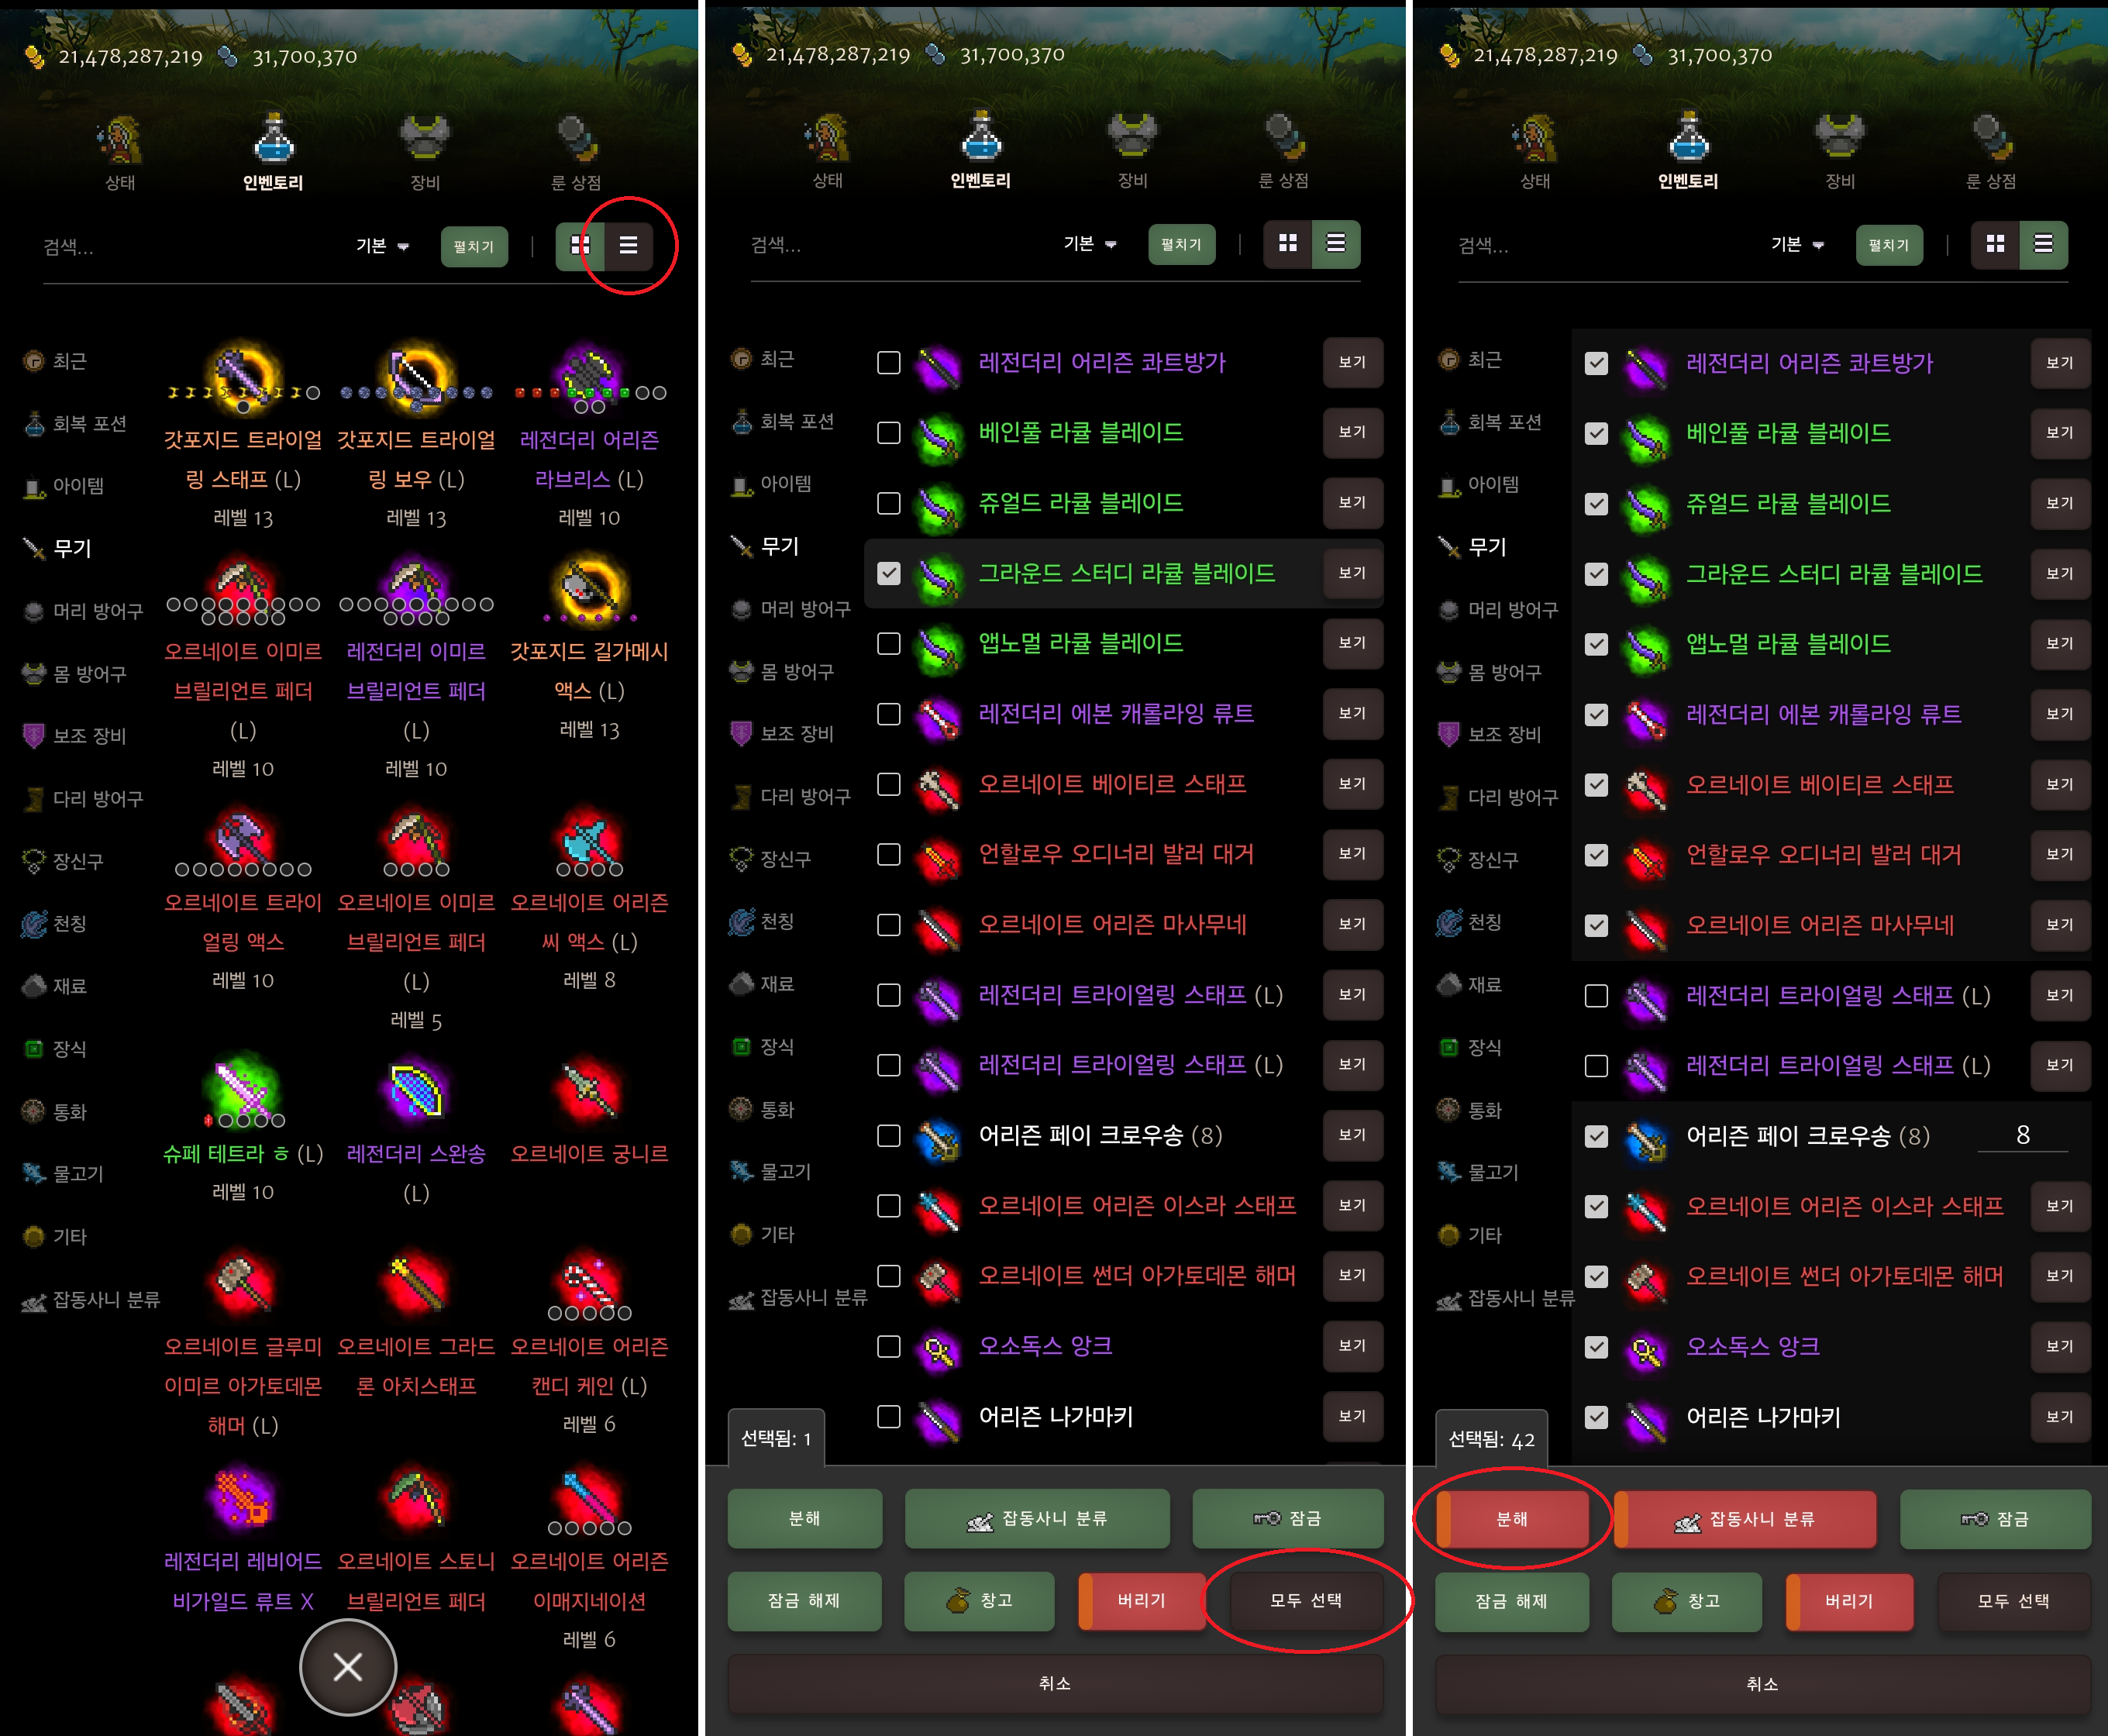Select 장신구 category in middle panel
This screenshot has height=1736, width=2108.
[x=772, y=859]
